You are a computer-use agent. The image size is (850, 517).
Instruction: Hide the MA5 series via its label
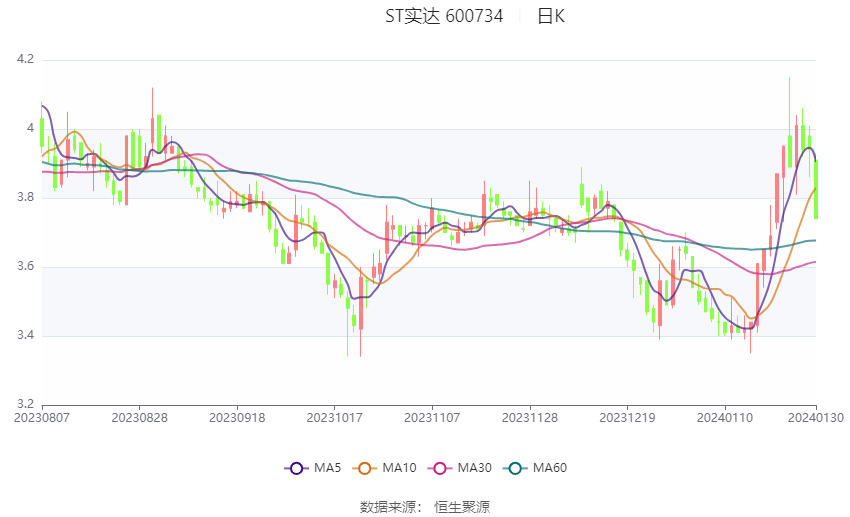327,468
